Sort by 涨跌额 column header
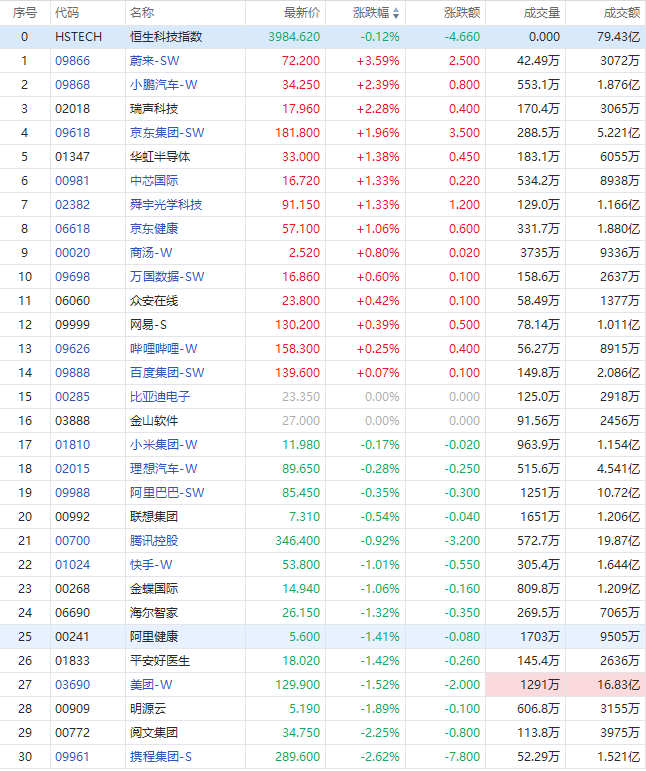Screen dimensions: 646x771 coord(462,13)
